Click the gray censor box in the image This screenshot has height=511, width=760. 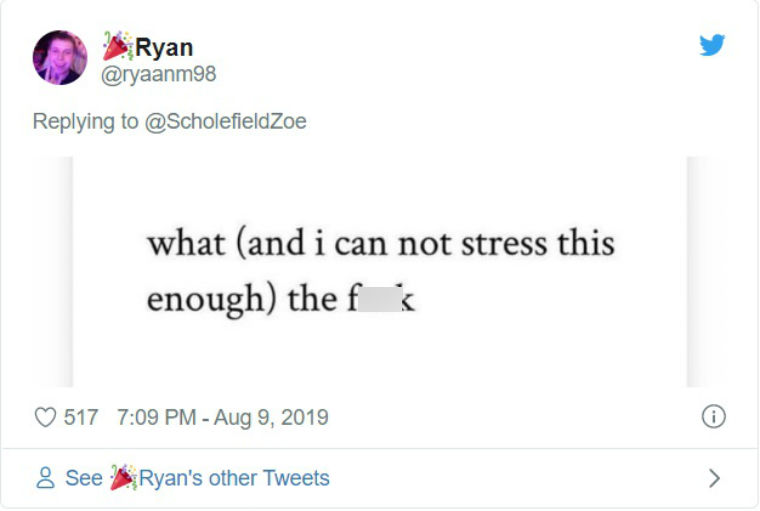[380, 299]
